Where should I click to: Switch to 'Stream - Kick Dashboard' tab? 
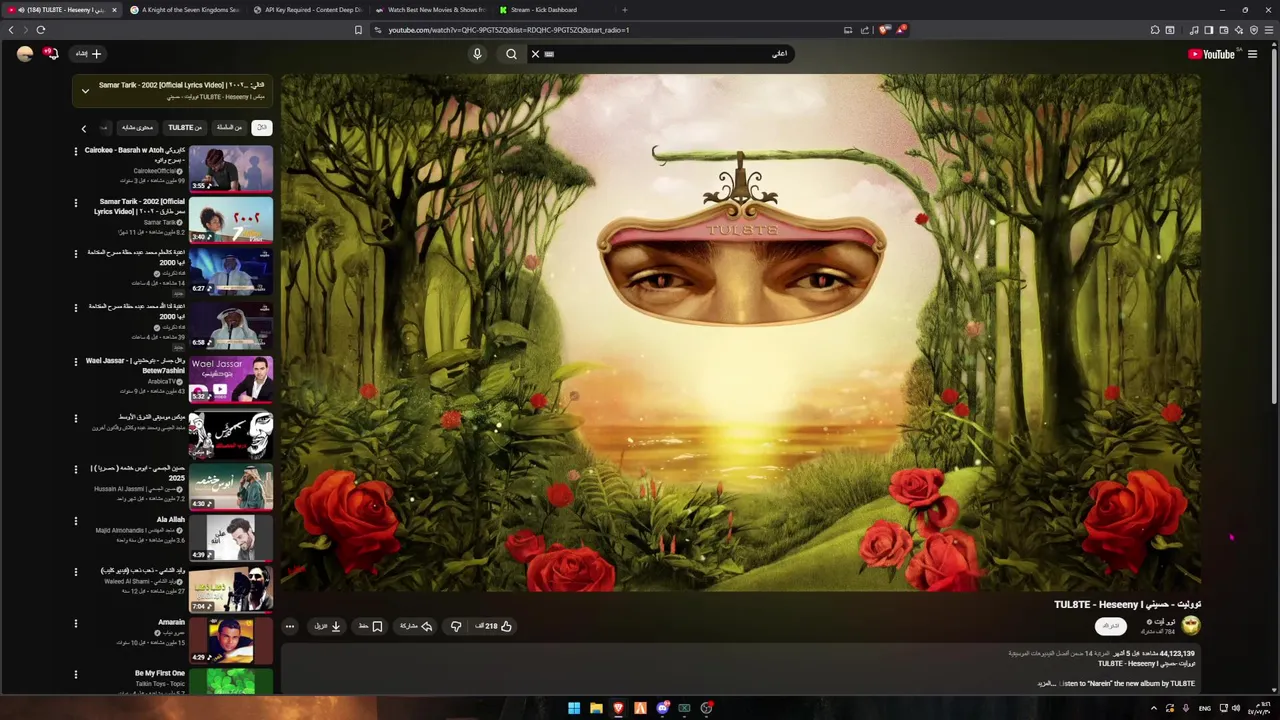553,10
